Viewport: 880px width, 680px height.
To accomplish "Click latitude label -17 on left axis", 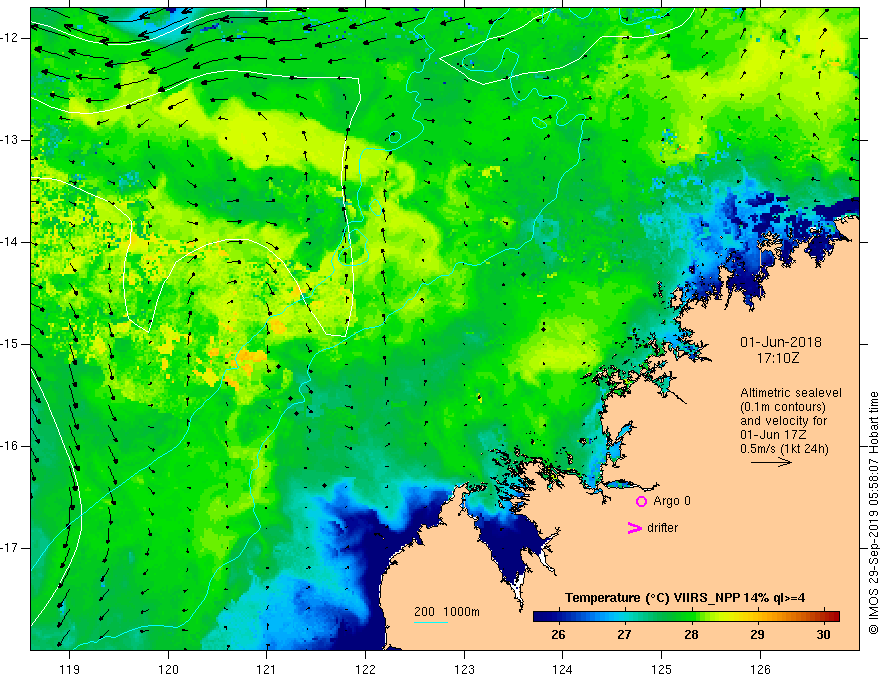I will 10,548.
